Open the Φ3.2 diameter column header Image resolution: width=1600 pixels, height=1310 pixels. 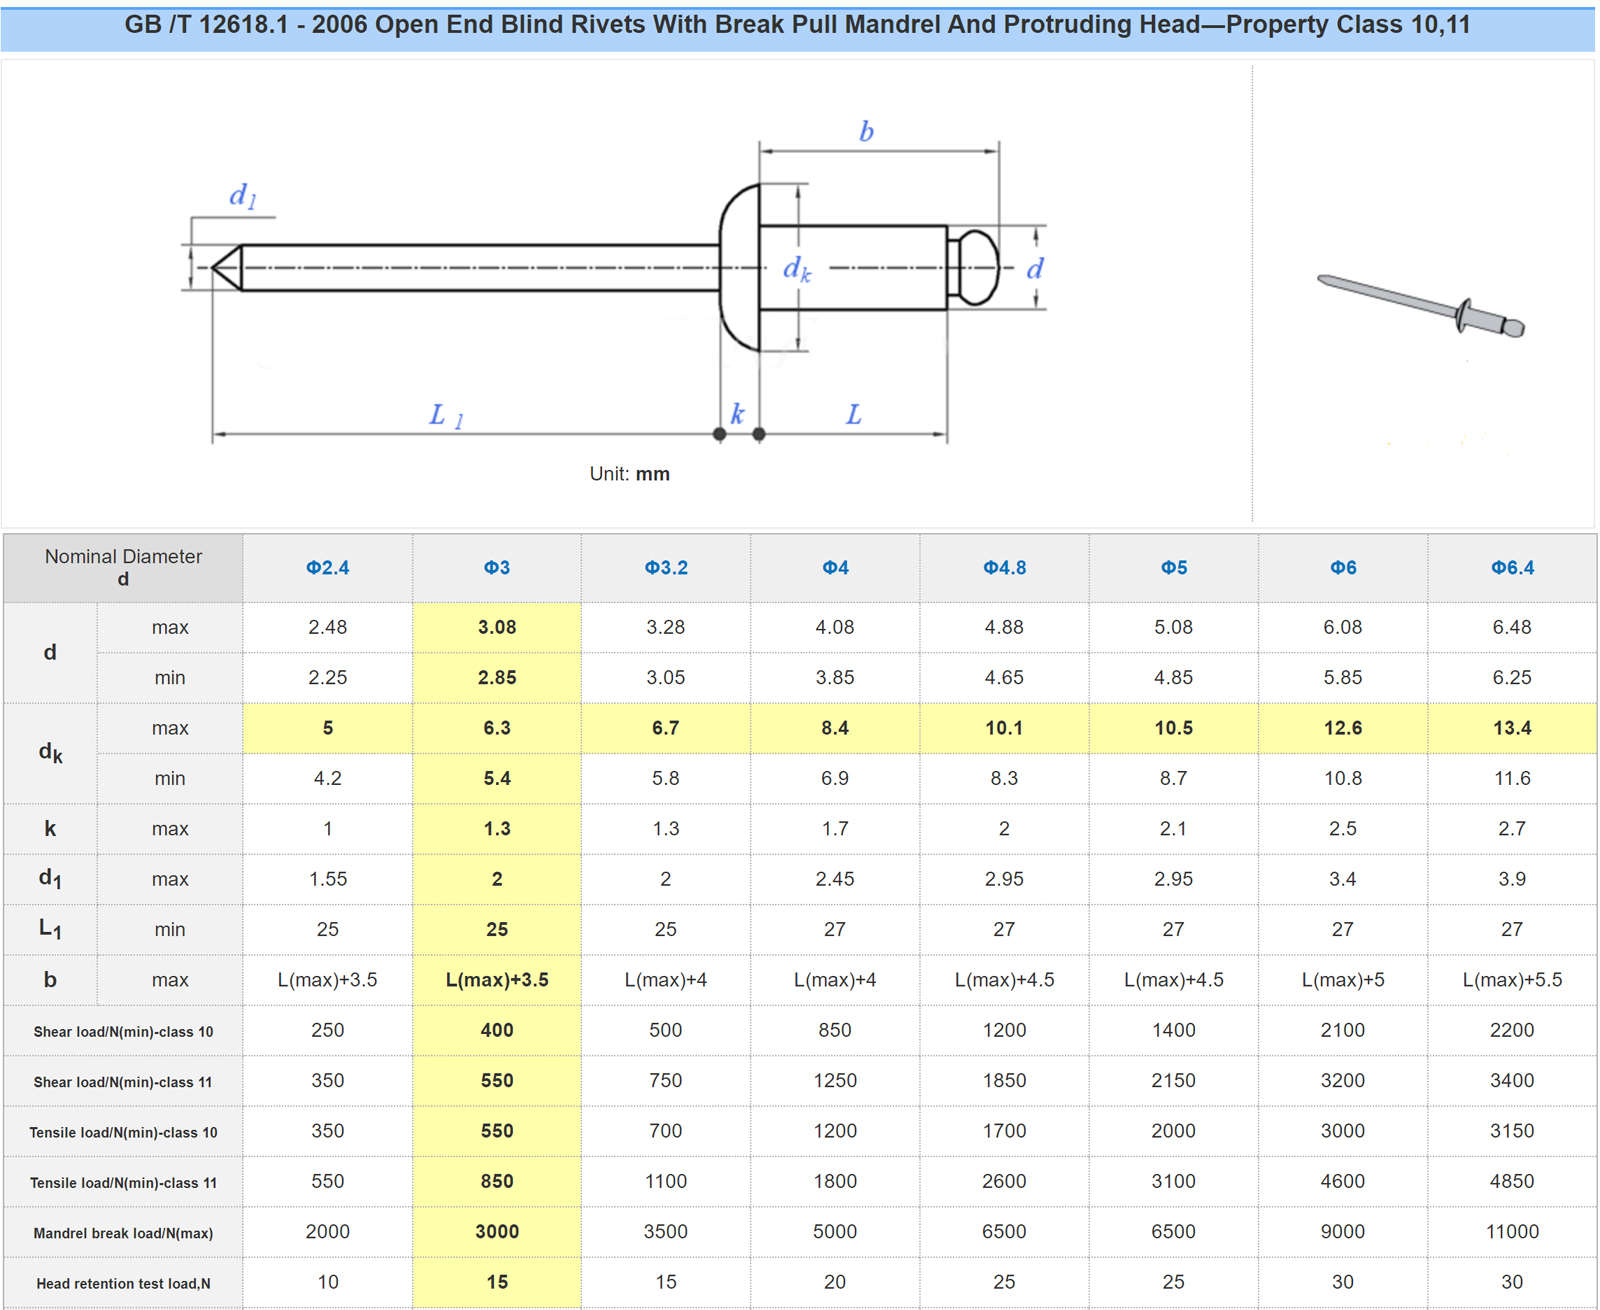[x=666, y=568]
